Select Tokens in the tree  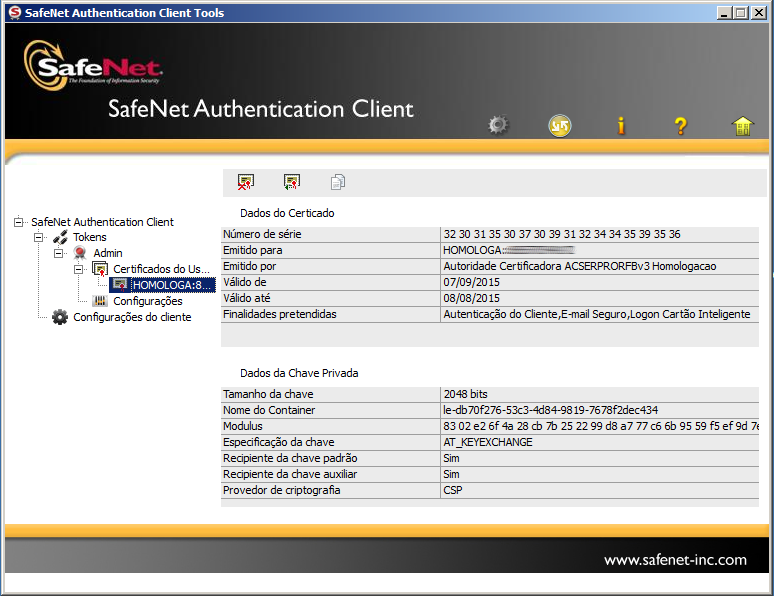click(x=90, y=237)
